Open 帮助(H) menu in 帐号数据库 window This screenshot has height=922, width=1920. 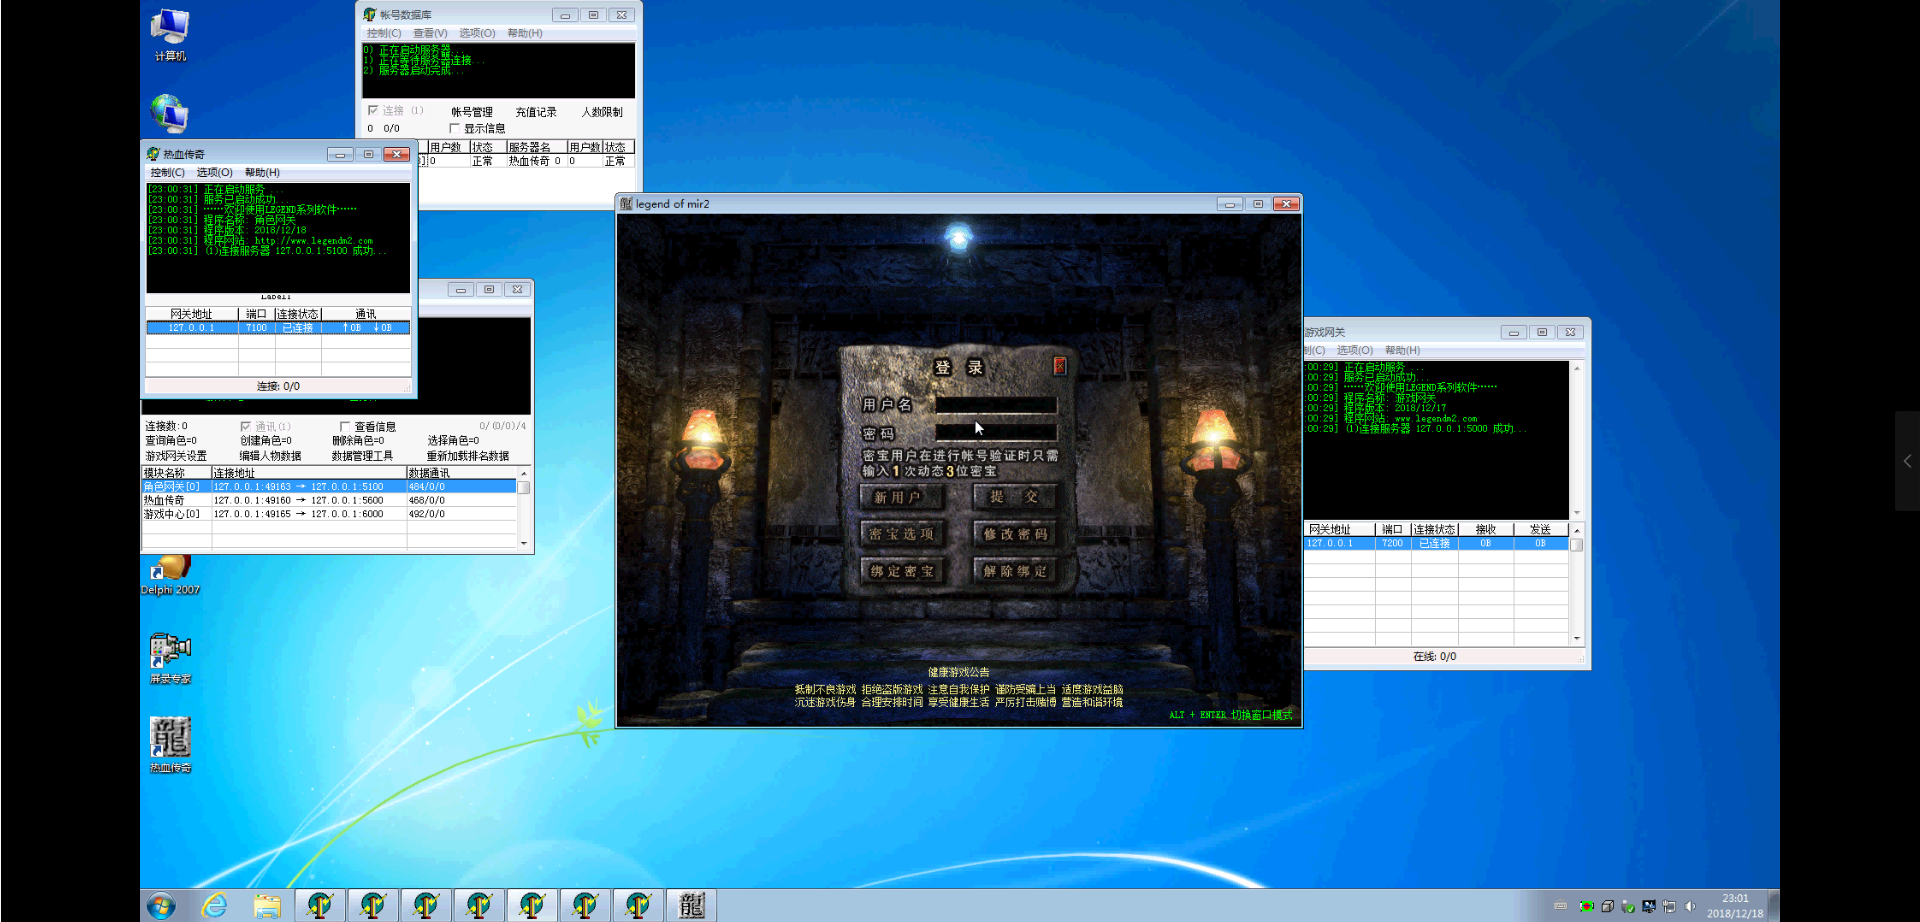click(x=525, y=33)
